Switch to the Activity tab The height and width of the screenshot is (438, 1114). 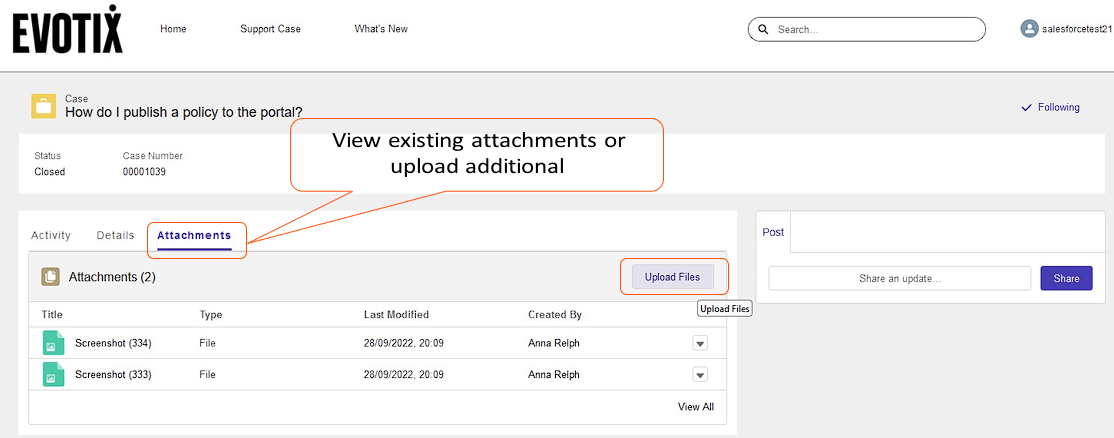click(51, 236)
